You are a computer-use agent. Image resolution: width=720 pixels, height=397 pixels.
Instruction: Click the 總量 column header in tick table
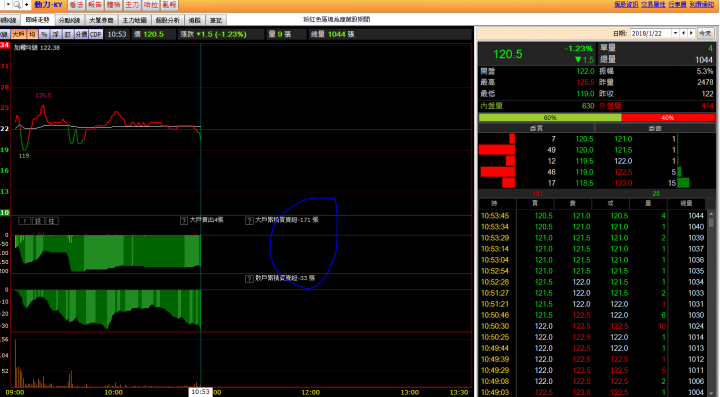point(686,203)
